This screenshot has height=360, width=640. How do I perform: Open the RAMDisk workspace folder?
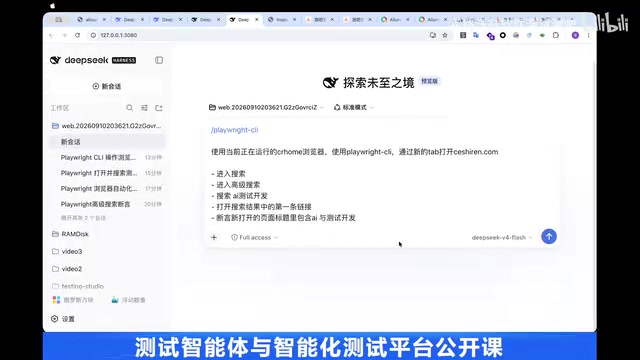(x=70, y=234)
